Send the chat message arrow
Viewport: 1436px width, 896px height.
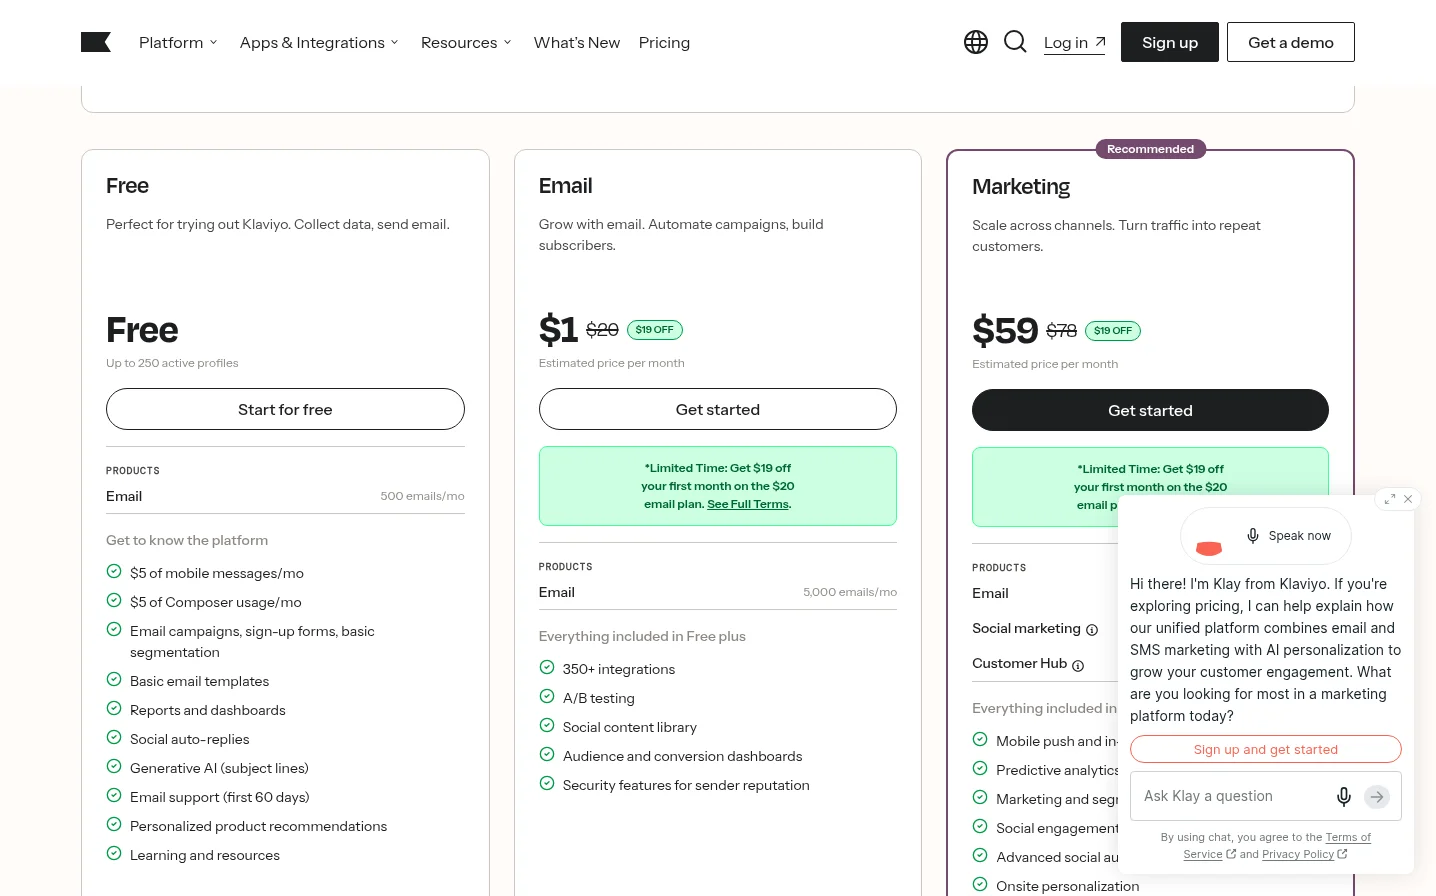(x=1377, y=797)
